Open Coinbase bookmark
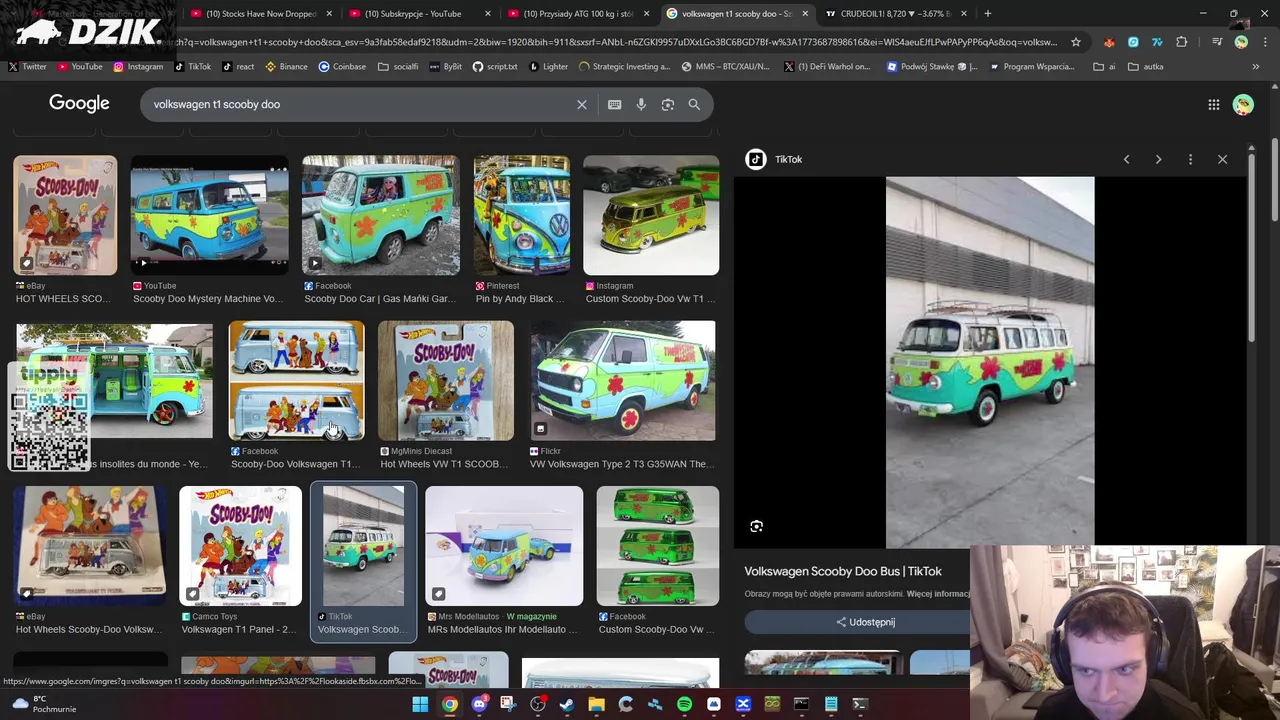Viewport: 1280px width, 720px height. pos(342,67)
